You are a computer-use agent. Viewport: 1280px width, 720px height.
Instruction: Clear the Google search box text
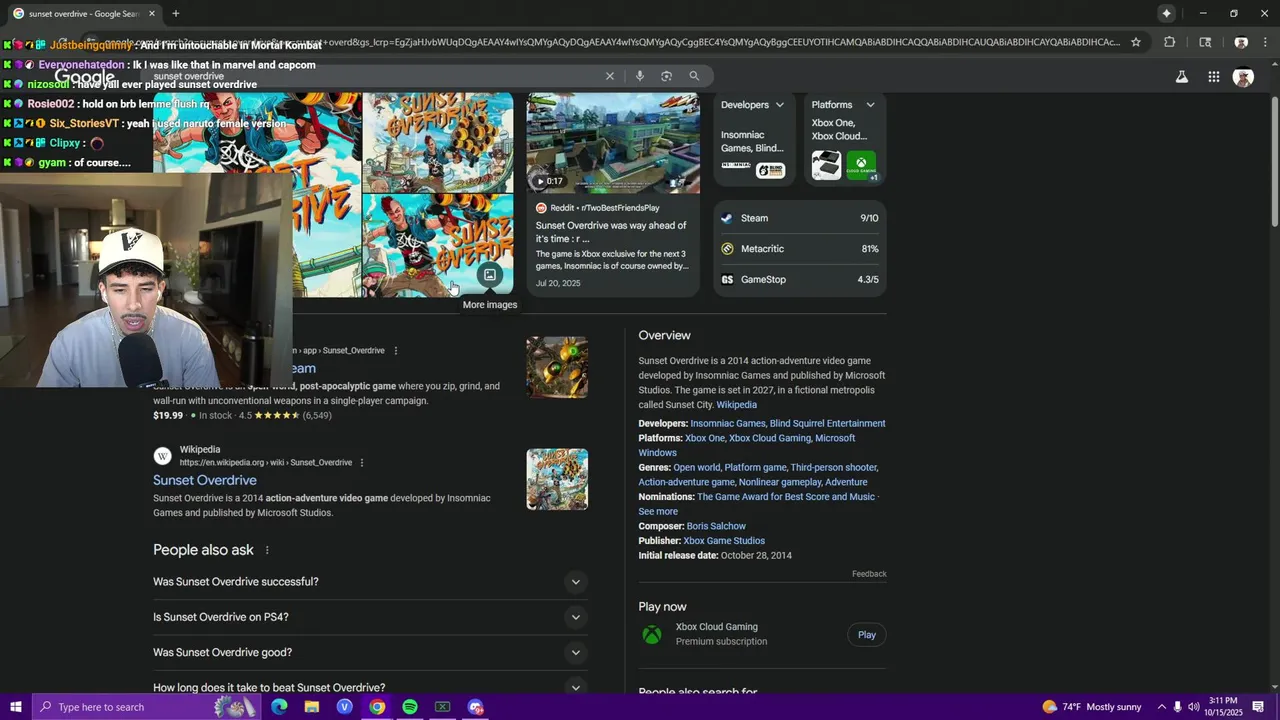click(x=610, y=76)
